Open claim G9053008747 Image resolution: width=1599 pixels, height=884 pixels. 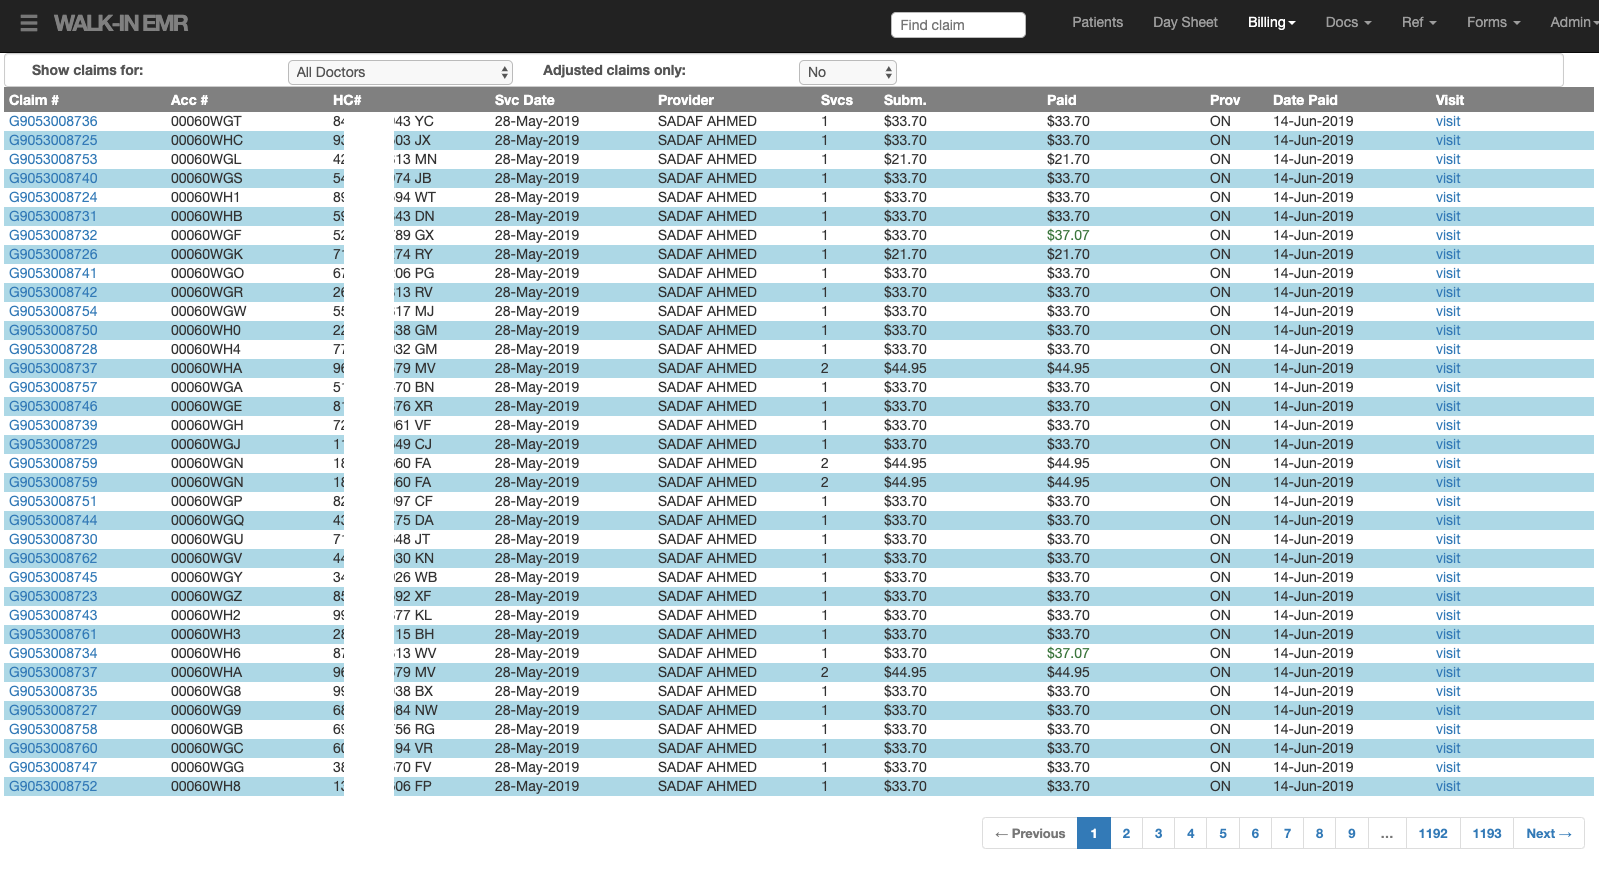coord(53,767)
